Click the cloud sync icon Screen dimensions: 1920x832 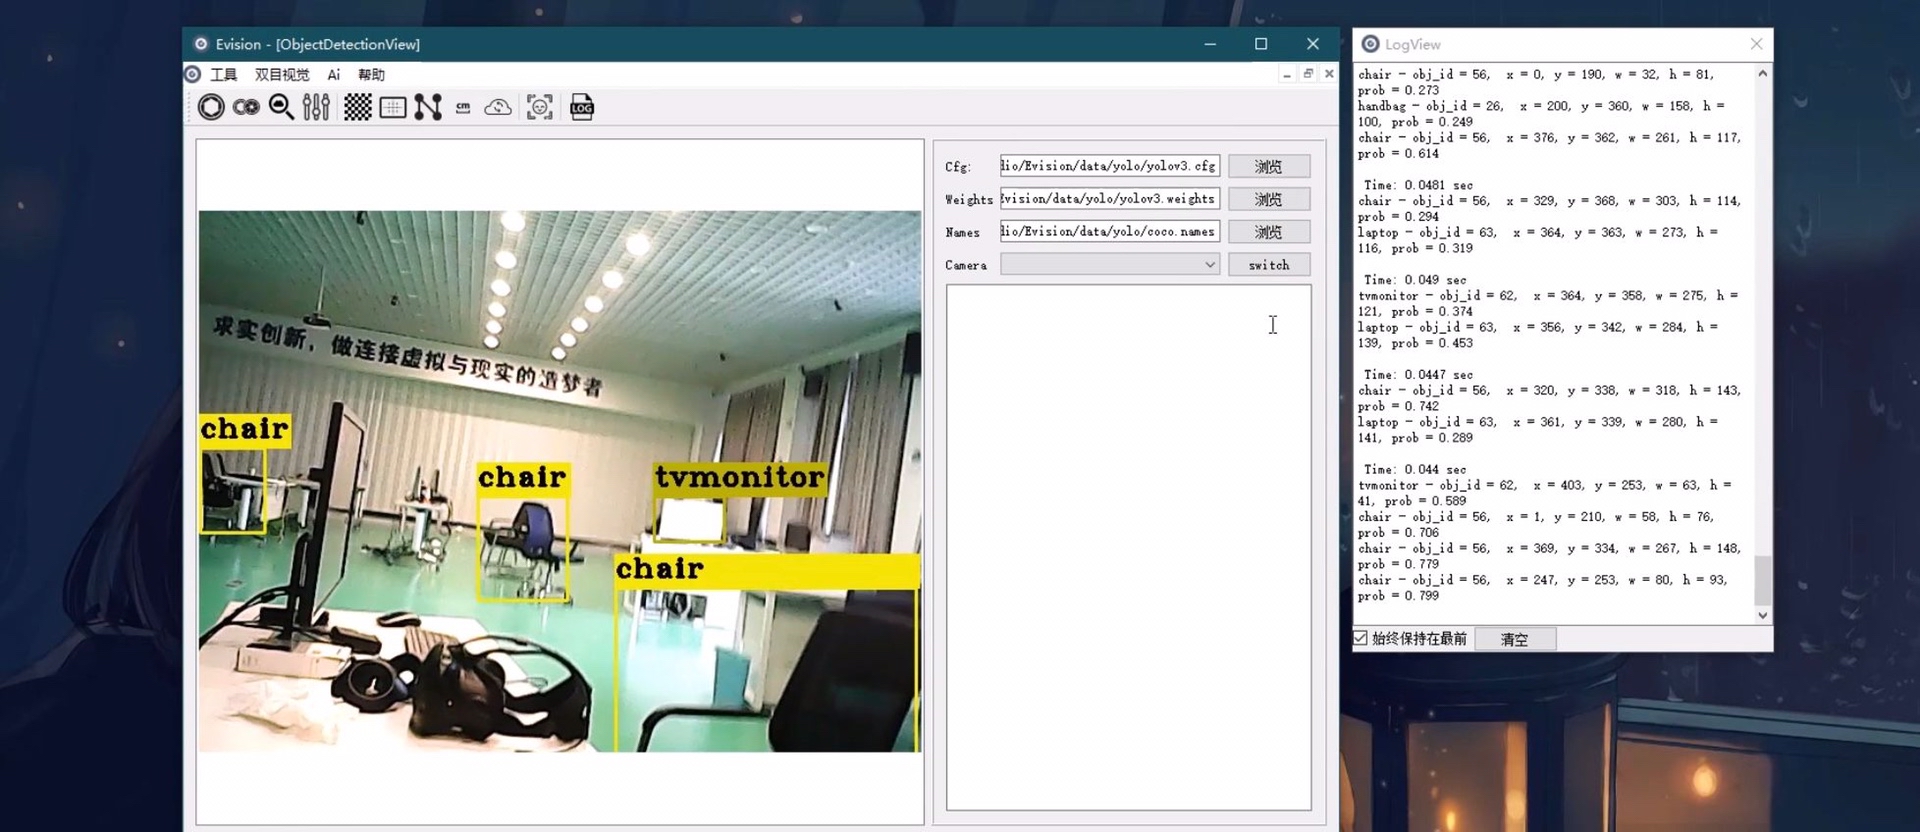coord(498,107)
